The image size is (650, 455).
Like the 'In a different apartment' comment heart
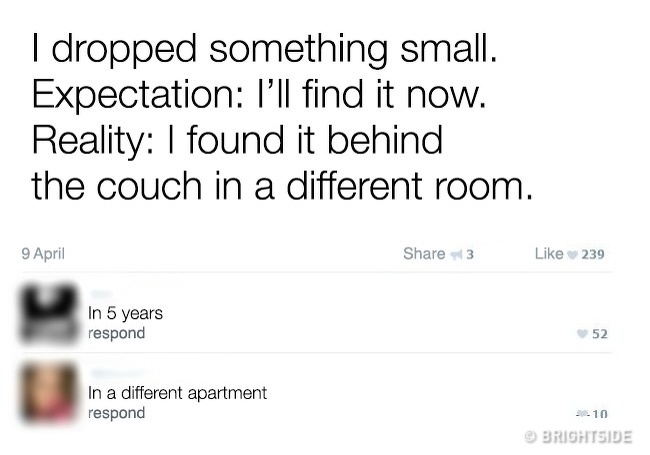[x=582, y=413]
